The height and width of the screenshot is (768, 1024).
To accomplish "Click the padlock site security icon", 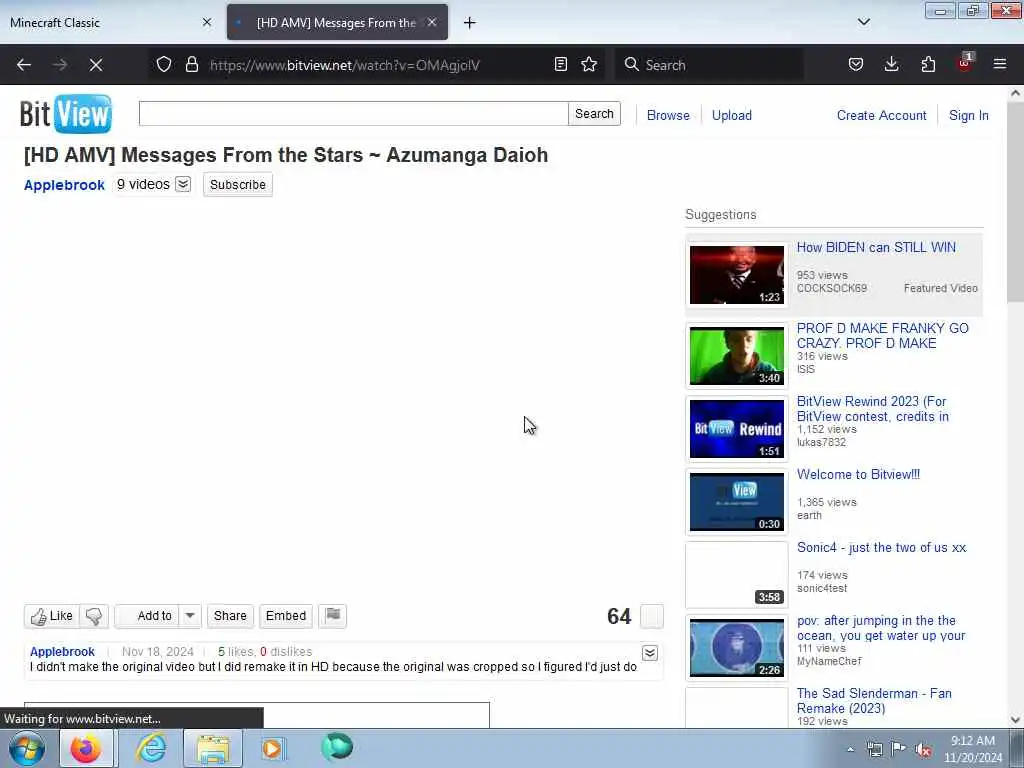I will [x=191, y=64].
